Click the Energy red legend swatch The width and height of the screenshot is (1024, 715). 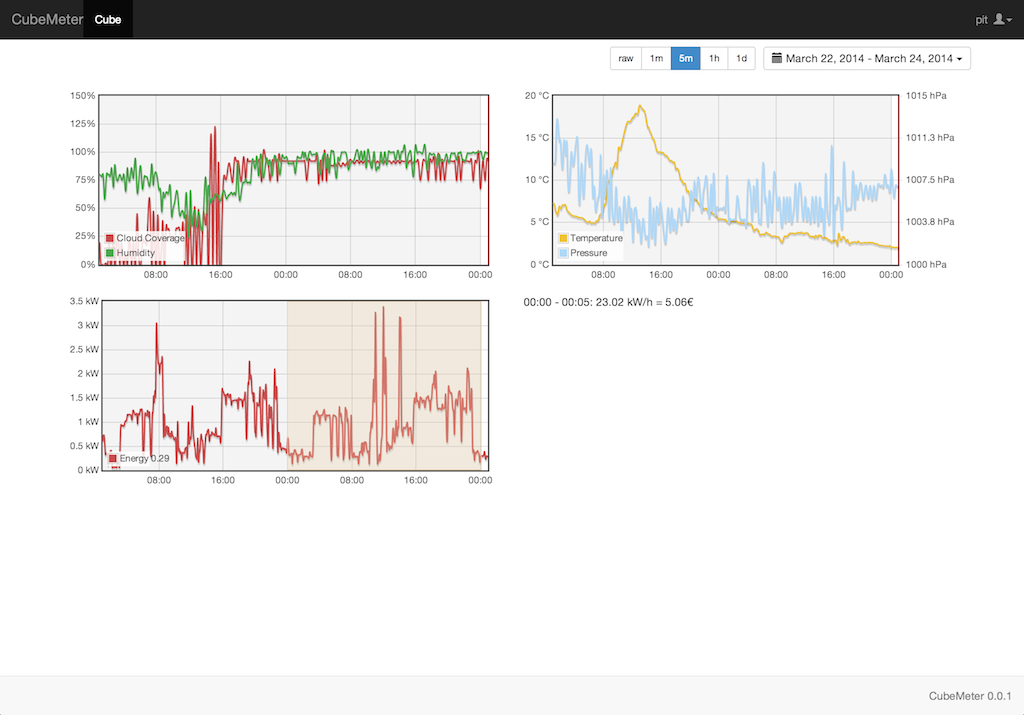click(x=112, y=458)
